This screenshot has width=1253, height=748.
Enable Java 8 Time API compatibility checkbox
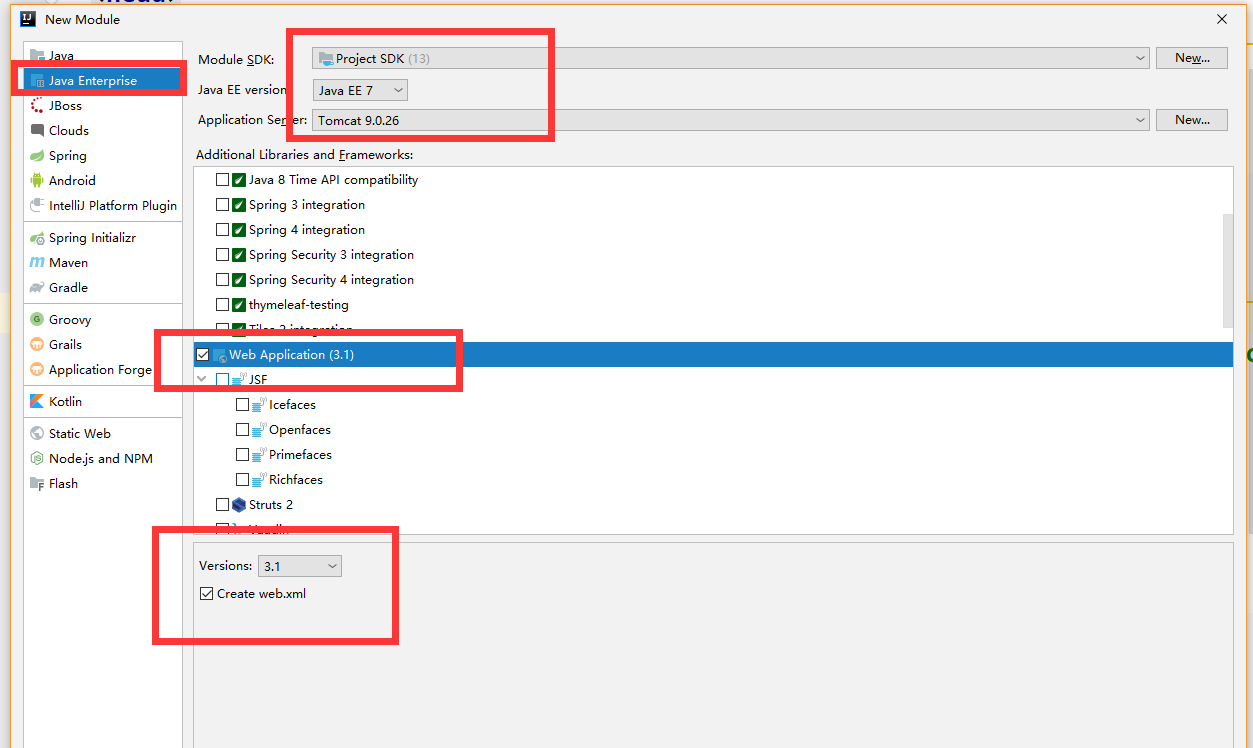coord(222,180)
